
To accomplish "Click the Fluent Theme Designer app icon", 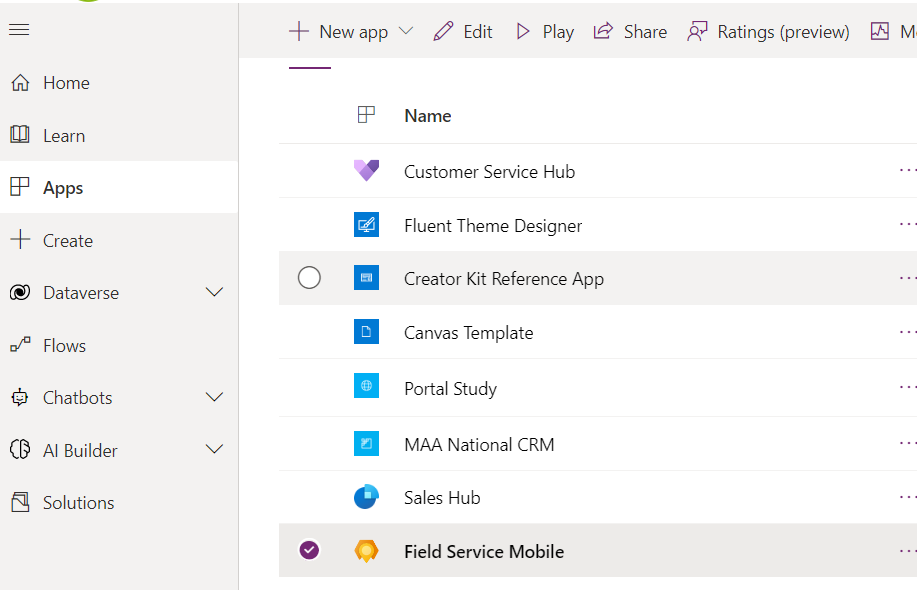I will click(x=366, y=225).
